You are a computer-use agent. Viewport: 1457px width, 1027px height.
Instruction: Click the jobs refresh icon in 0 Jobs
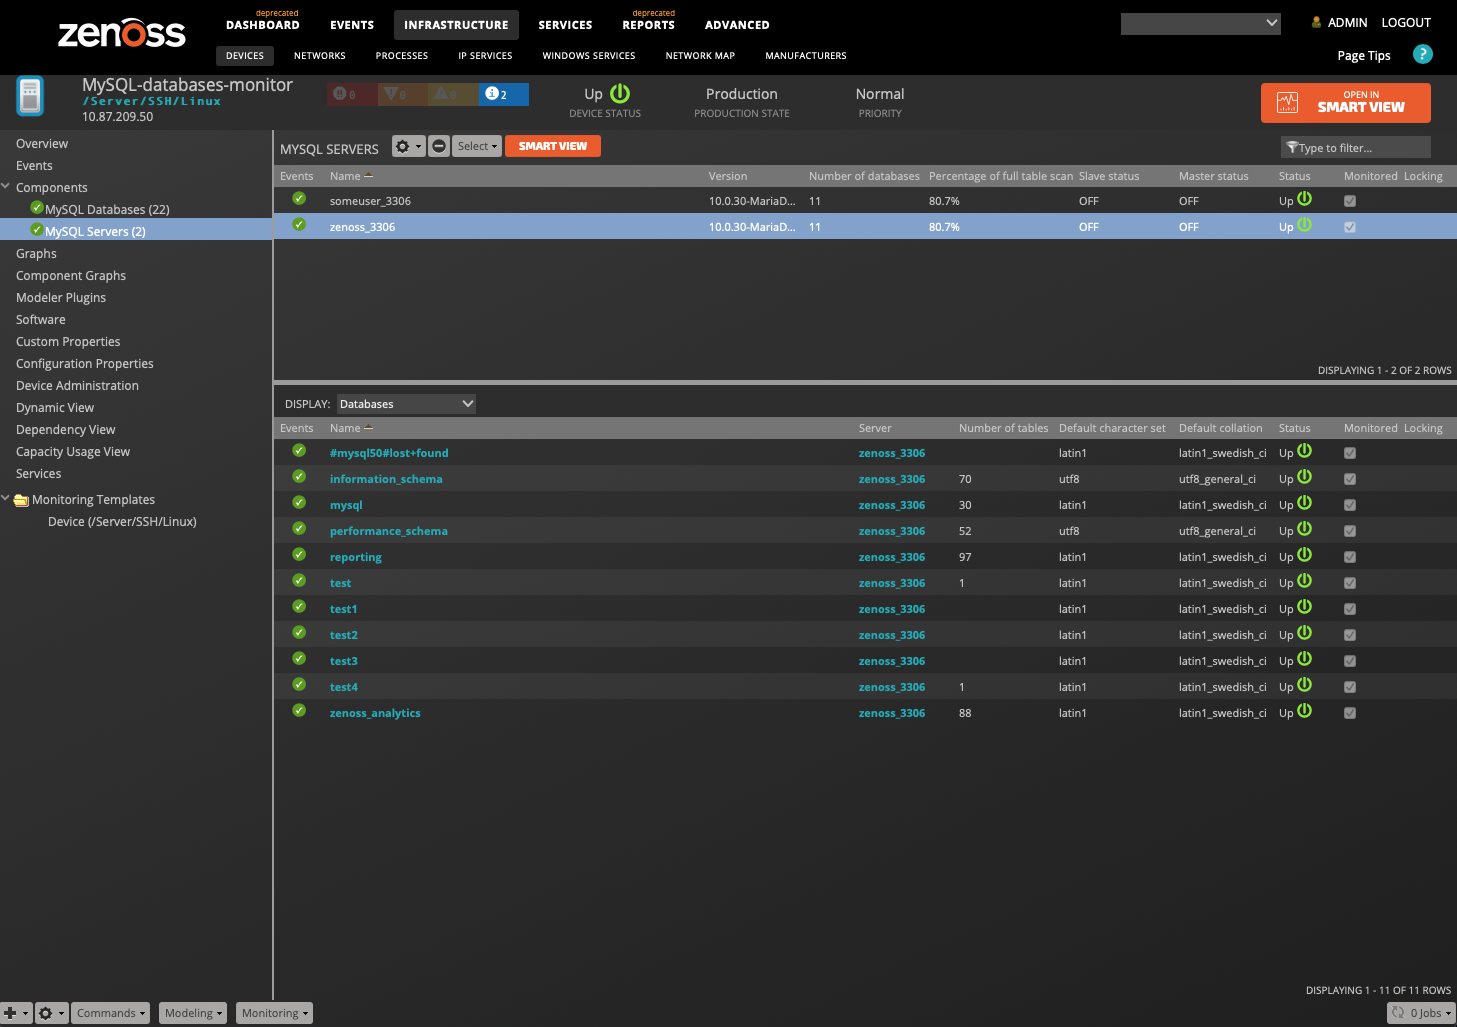[1398, 1013]
